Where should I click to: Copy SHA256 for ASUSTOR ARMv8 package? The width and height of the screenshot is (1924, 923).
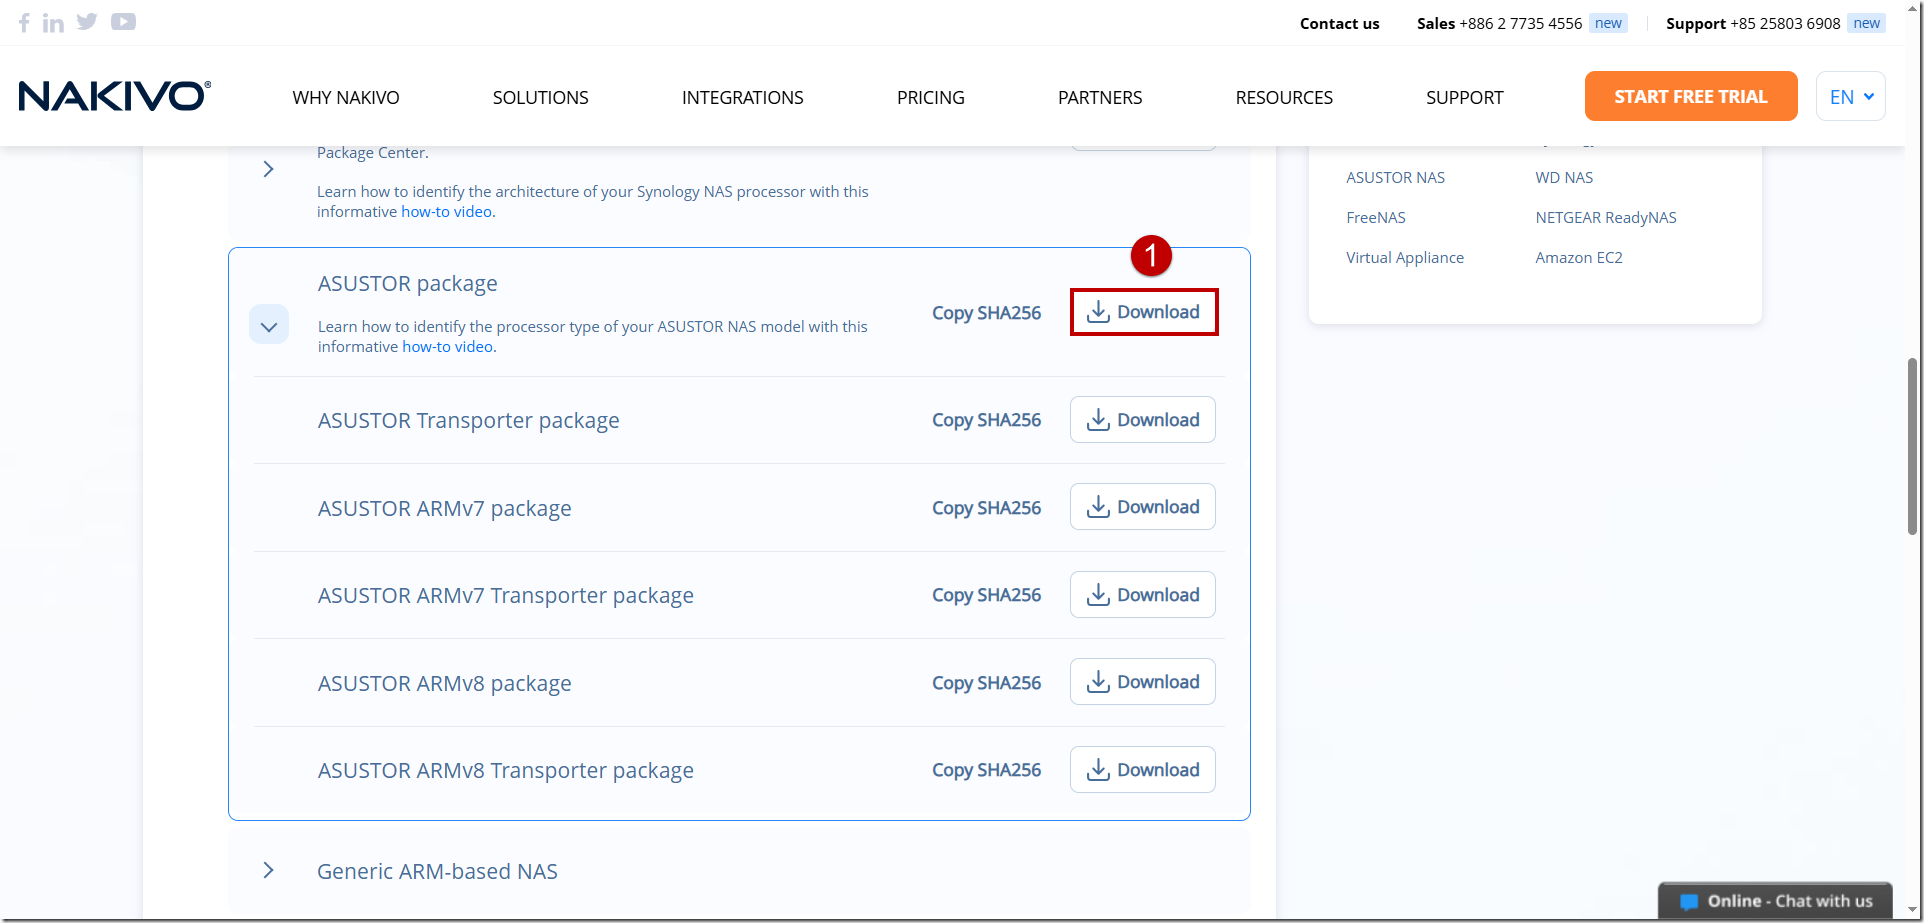(986, 683)
